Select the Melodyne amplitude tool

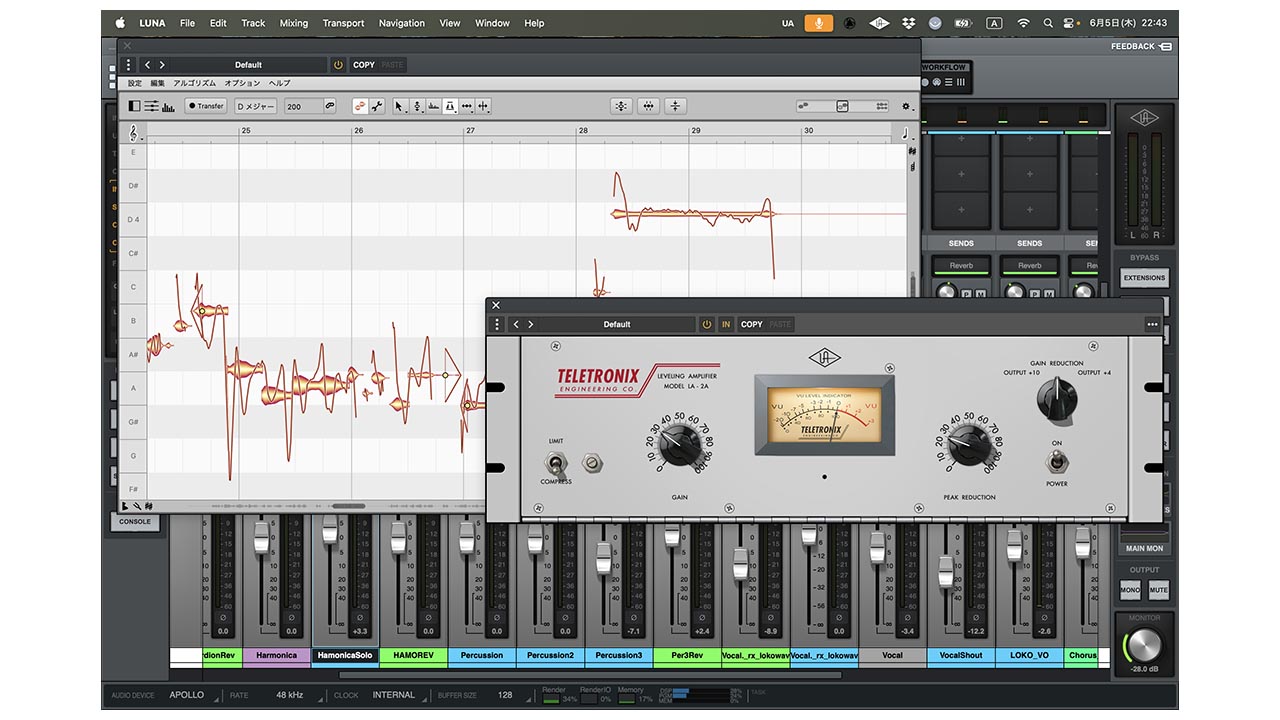coord(450,106)
